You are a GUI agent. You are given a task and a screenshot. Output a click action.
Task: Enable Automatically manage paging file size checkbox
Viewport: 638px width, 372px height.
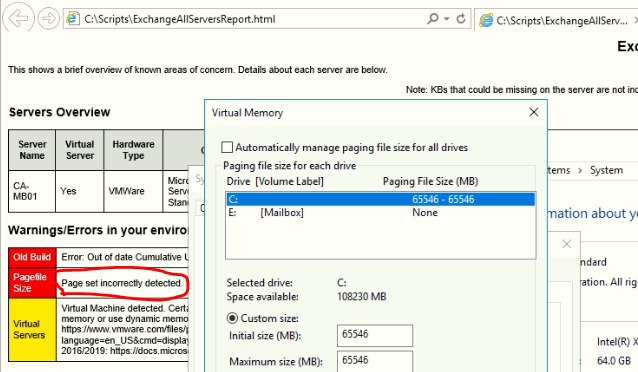tap(227, 147)
